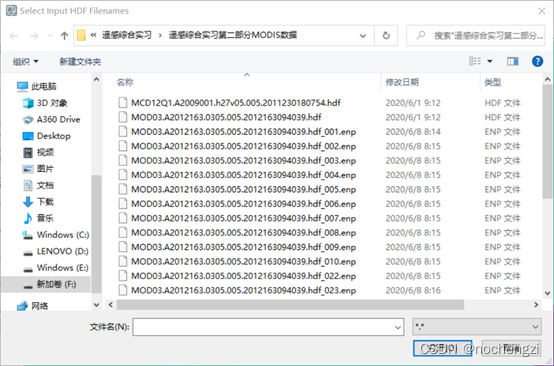Open 视频 folder in sidebar
Image resolution: width=554 pixels, height=366 pixels.
point(38,152)
